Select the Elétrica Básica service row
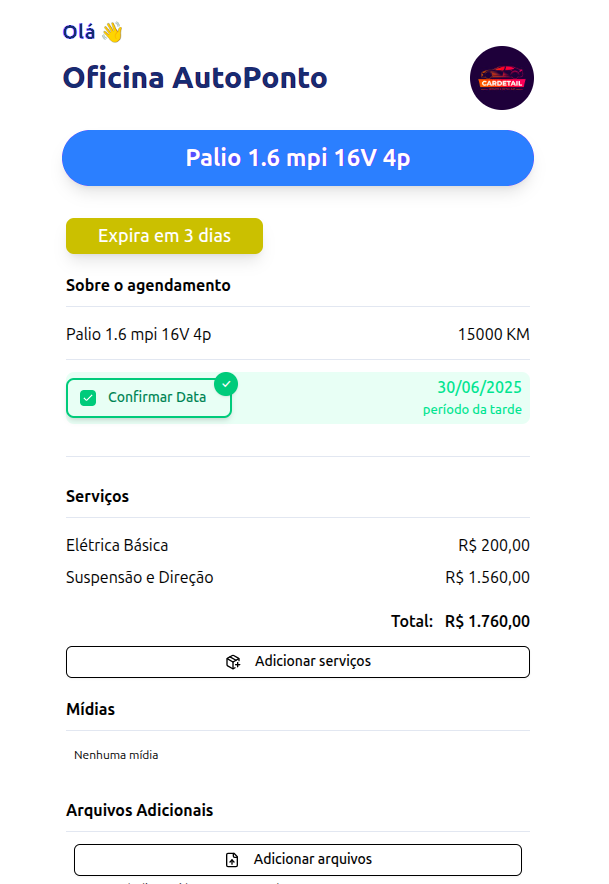The image size is (609, 884). [x=117, y=546]
